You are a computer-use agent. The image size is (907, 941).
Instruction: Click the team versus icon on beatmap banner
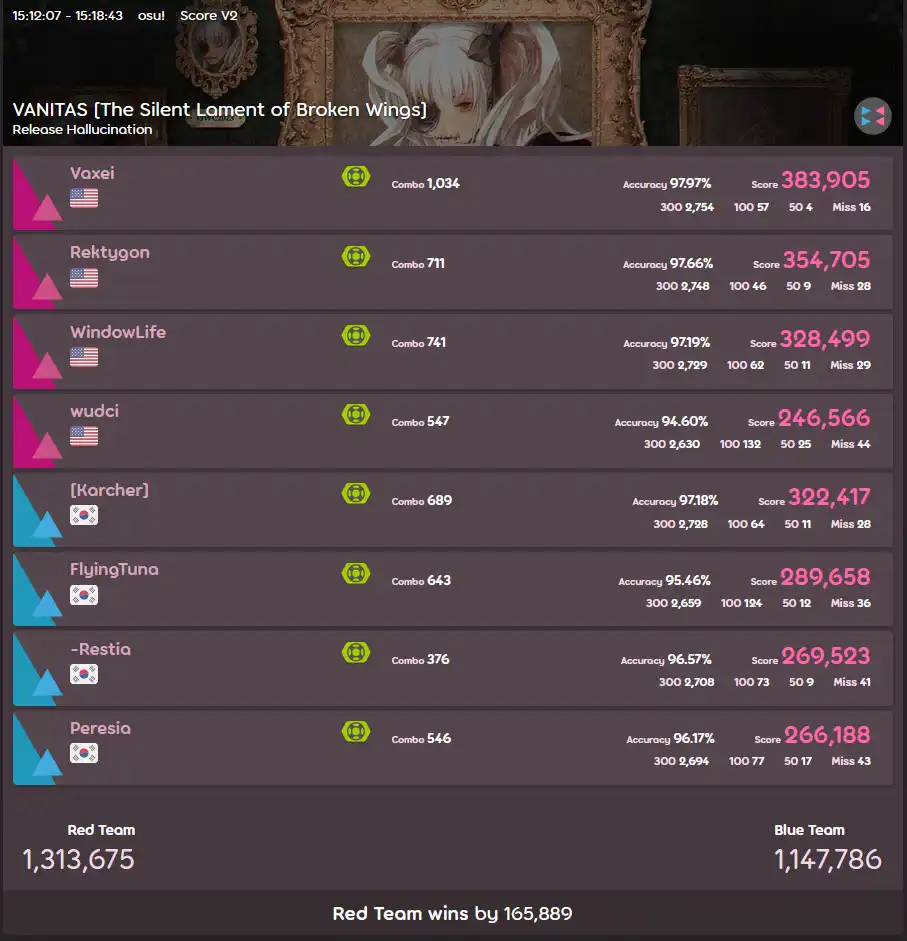(x=872, y=116)
